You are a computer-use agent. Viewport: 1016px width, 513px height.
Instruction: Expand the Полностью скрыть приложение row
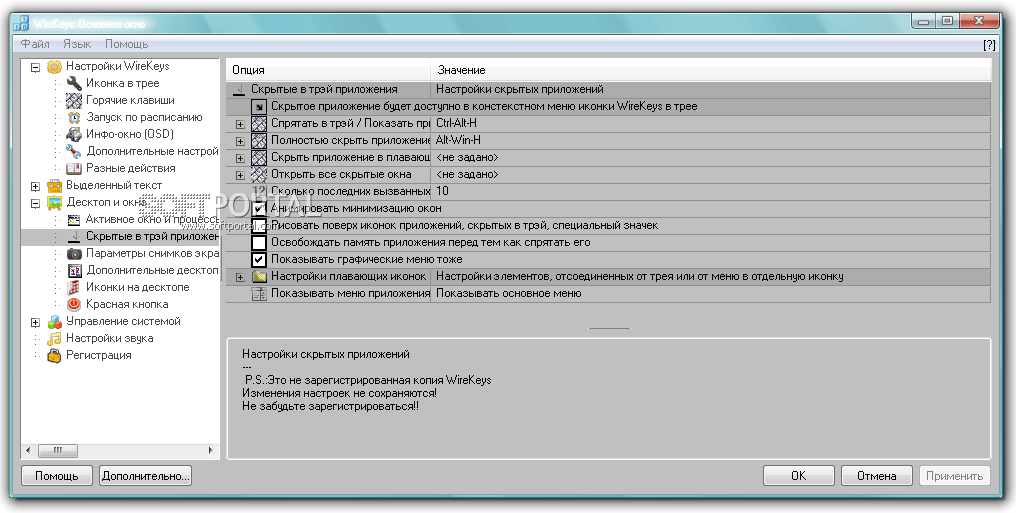(240, 141)
